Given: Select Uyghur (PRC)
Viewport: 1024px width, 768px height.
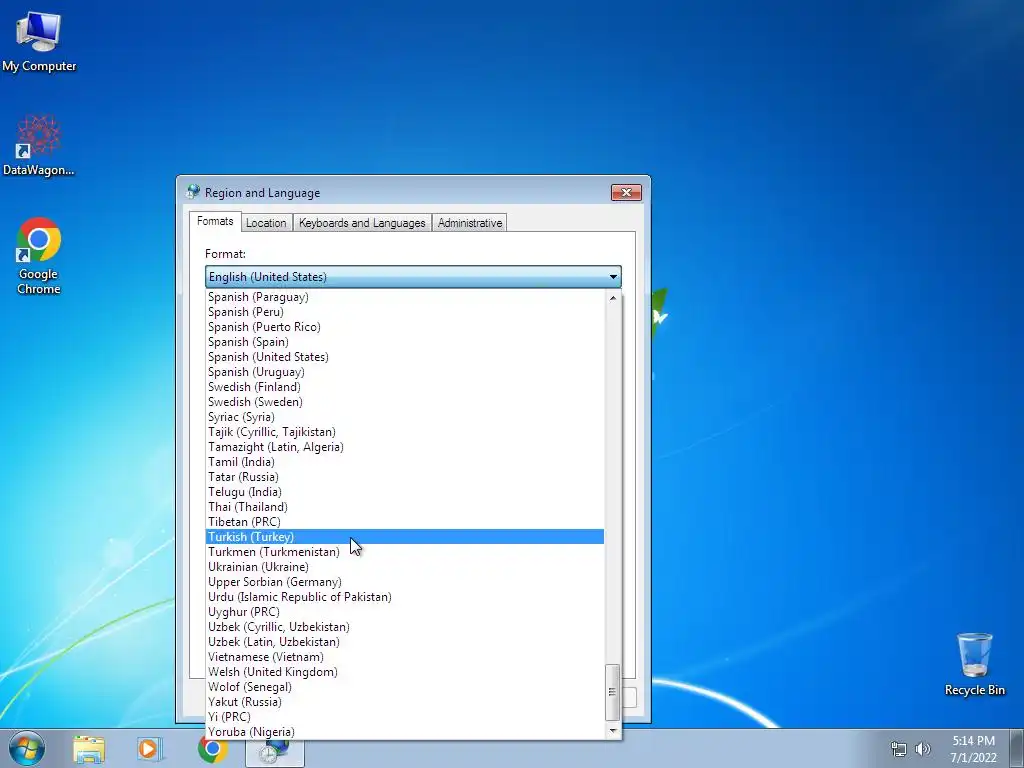Looking at the screenshot, I should pyautogui.click(x=405, y=613).
